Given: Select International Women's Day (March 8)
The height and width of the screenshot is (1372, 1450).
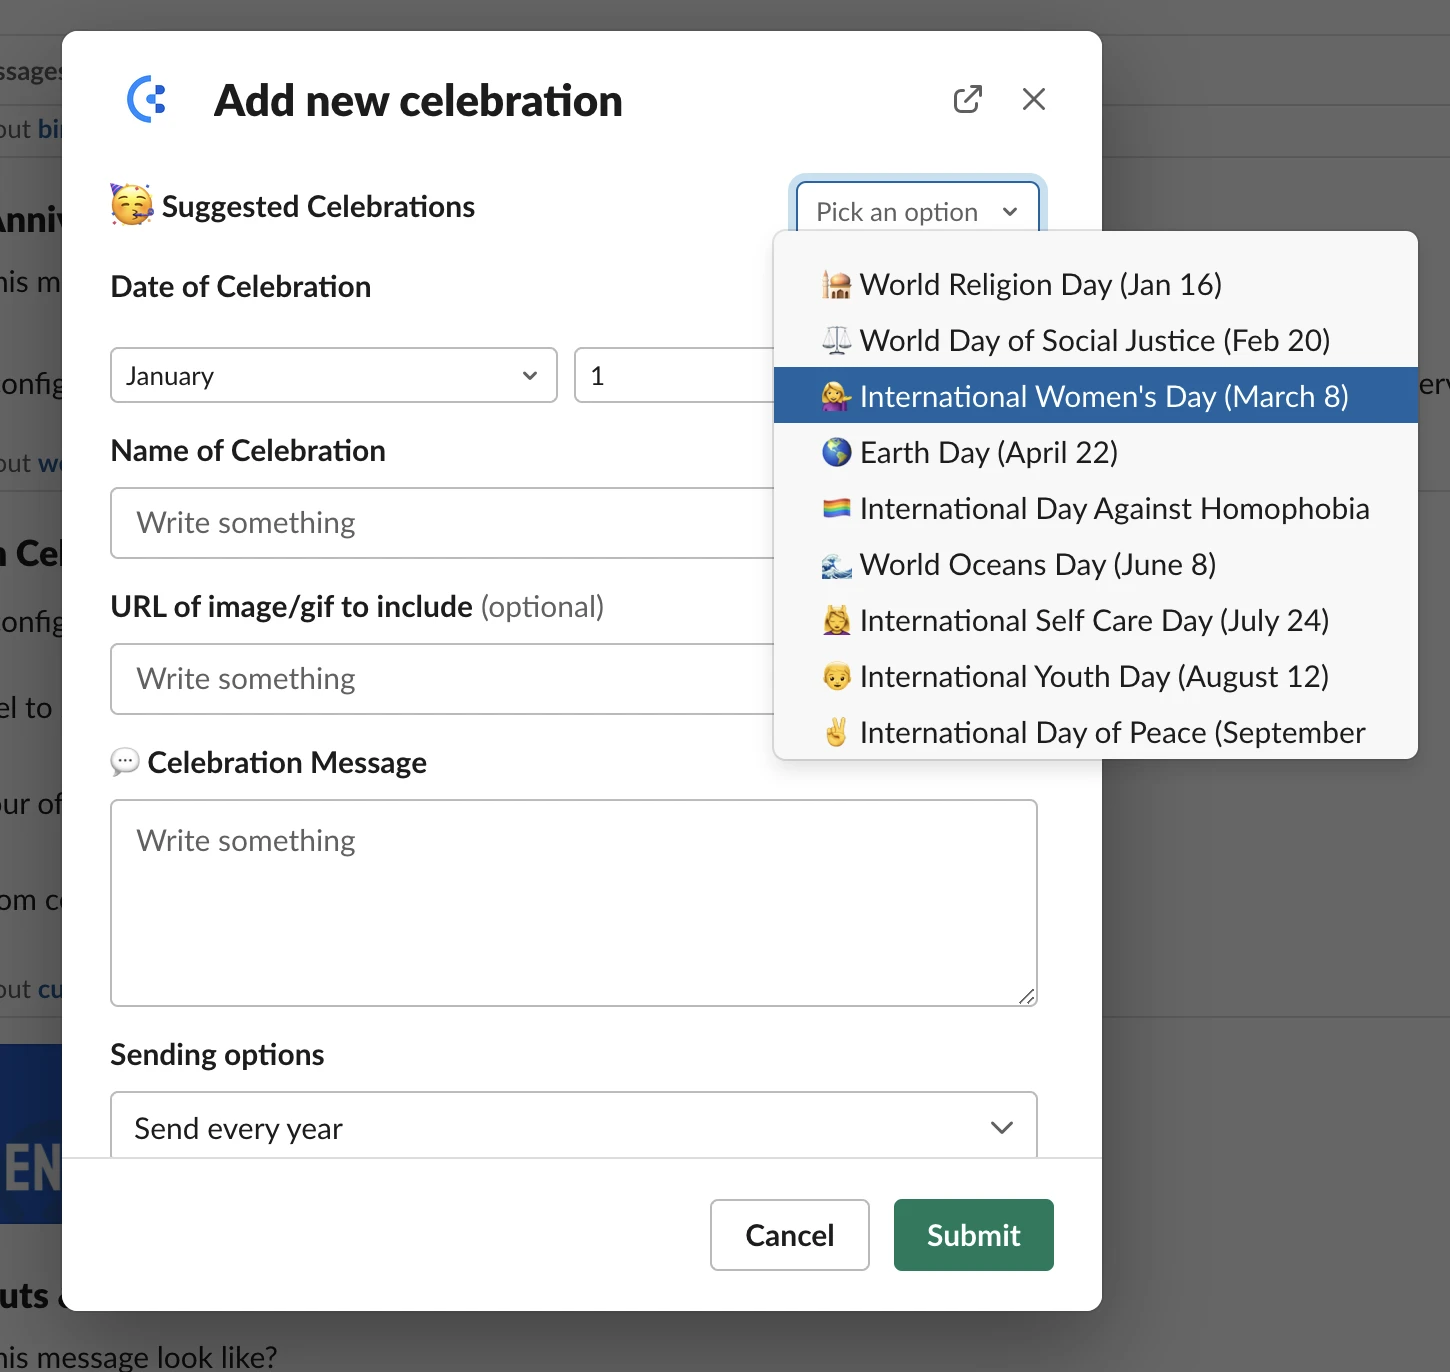Looking at the screenshot, I should coord(1095,396).
